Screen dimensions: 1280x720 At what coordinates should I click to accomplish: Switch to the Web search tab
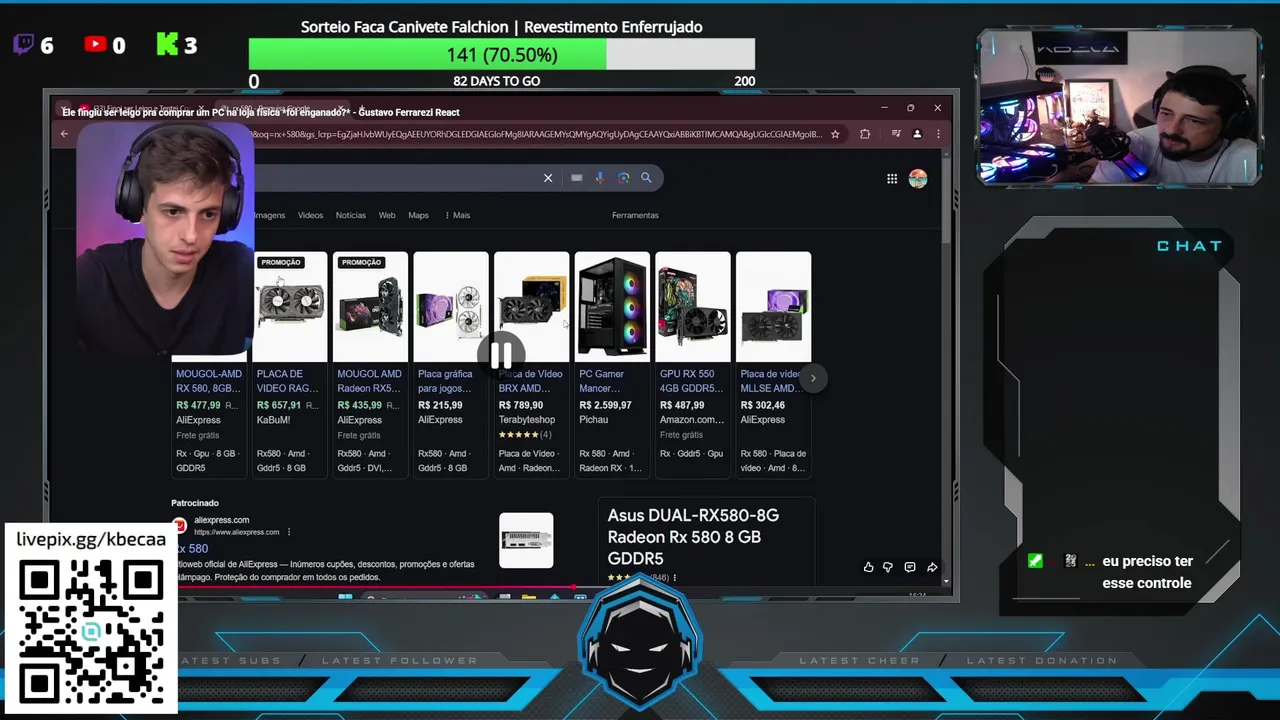(x=387, y=215)
